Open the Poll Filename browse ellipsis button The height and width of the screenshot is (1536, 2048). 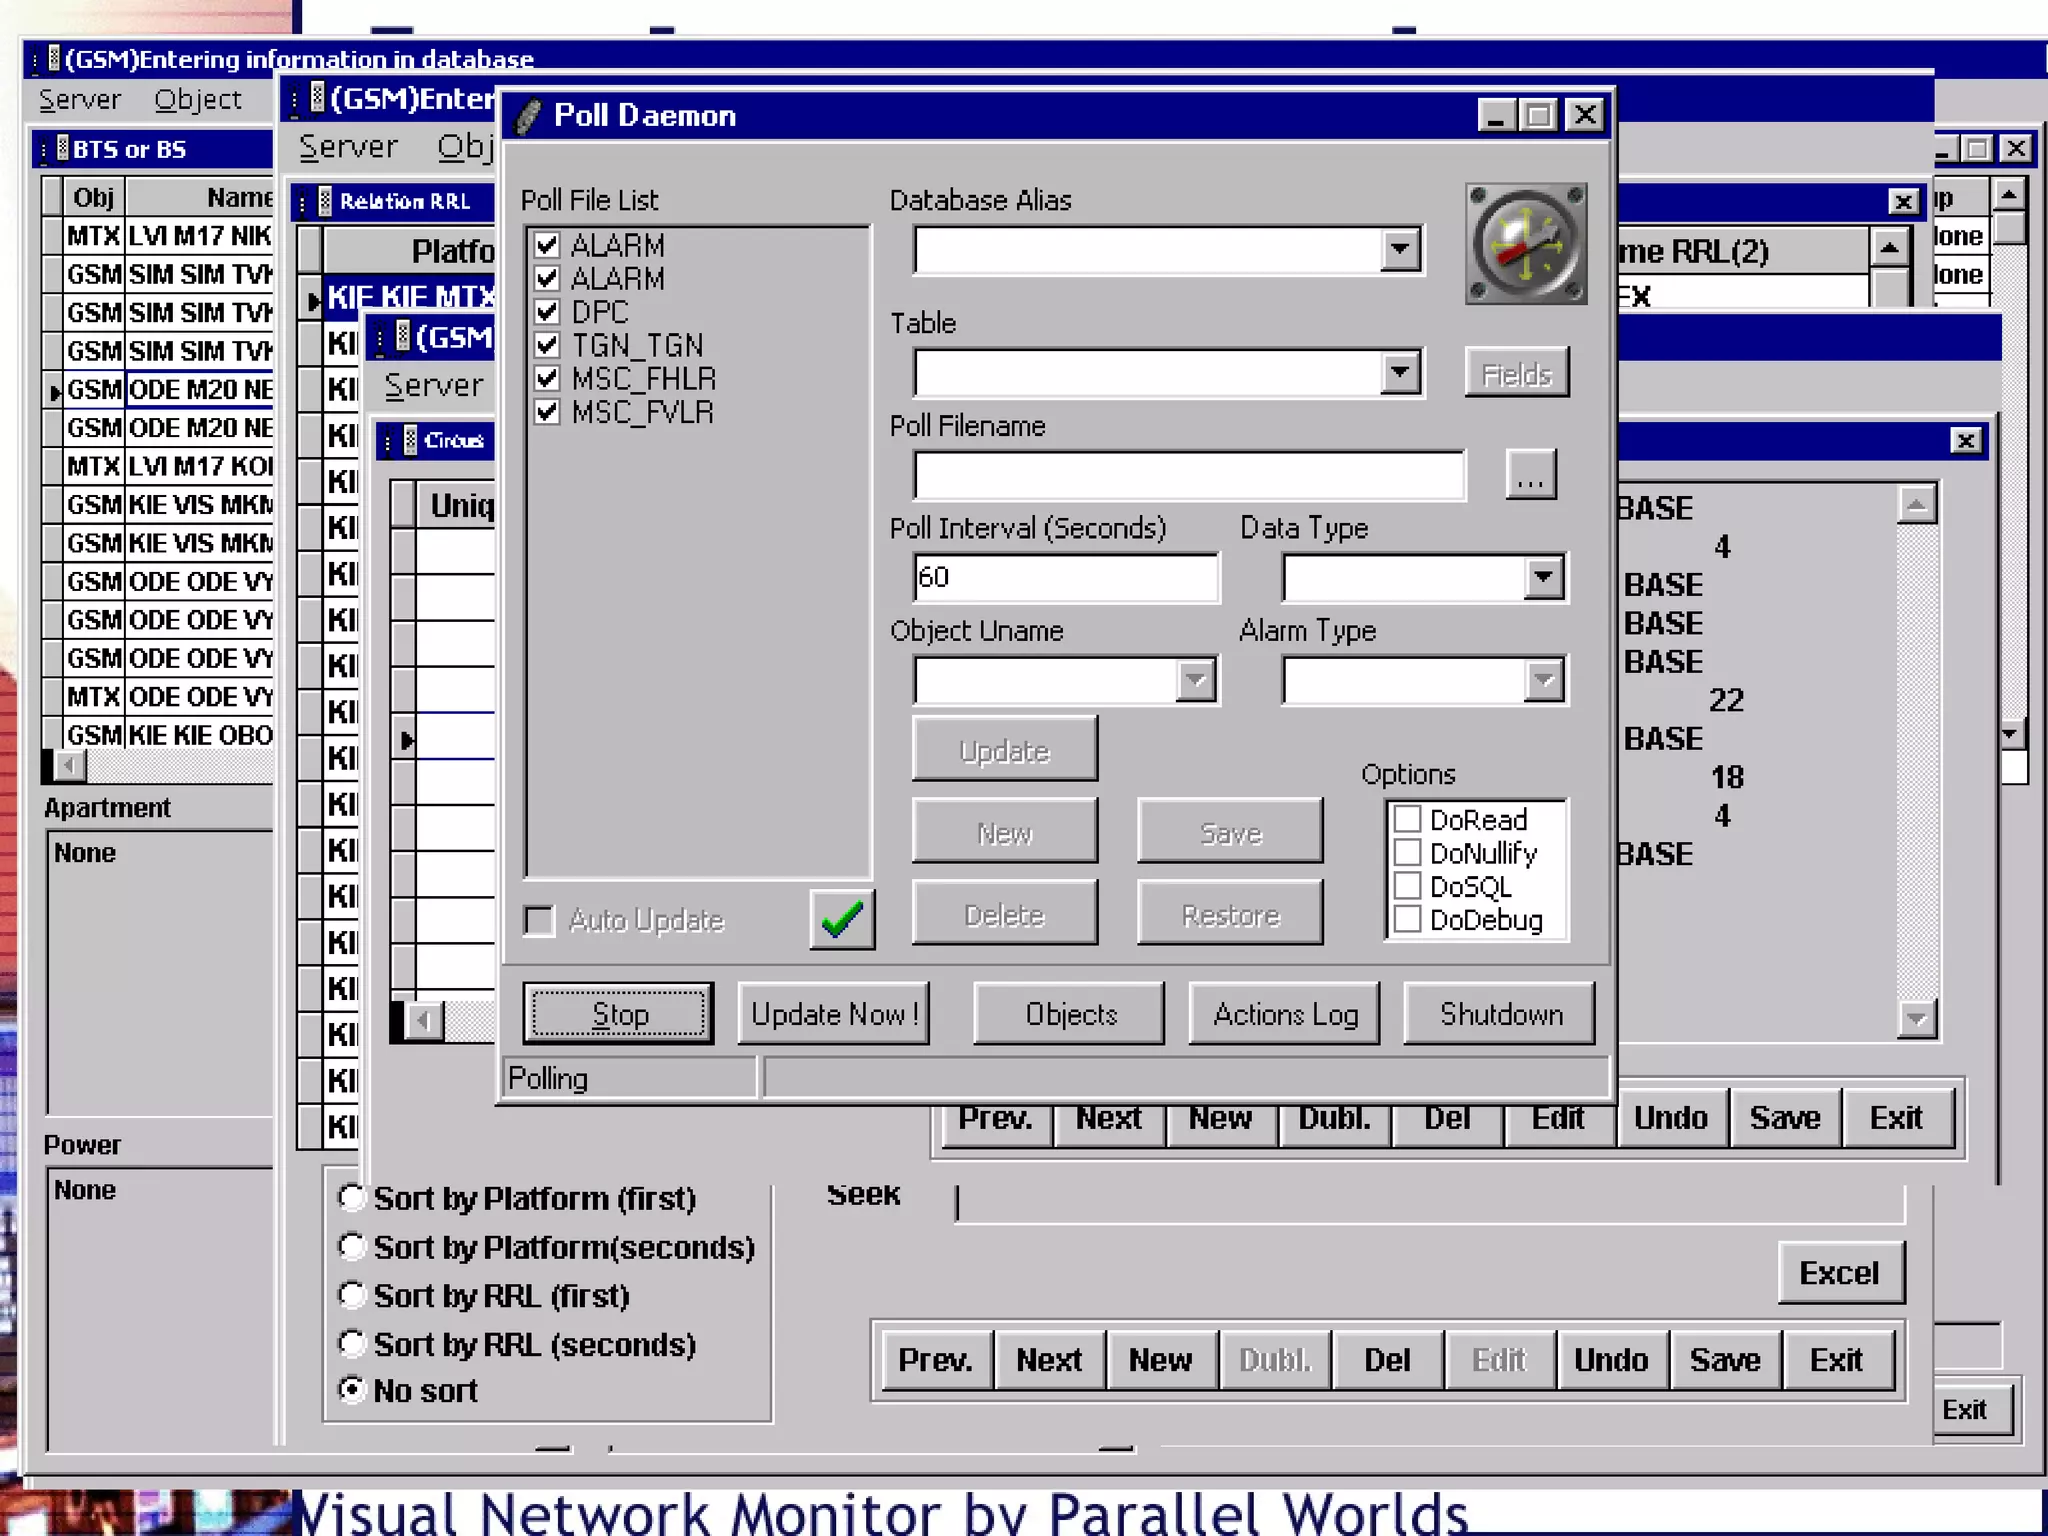pyautogui.click(x=1531, y=474)
